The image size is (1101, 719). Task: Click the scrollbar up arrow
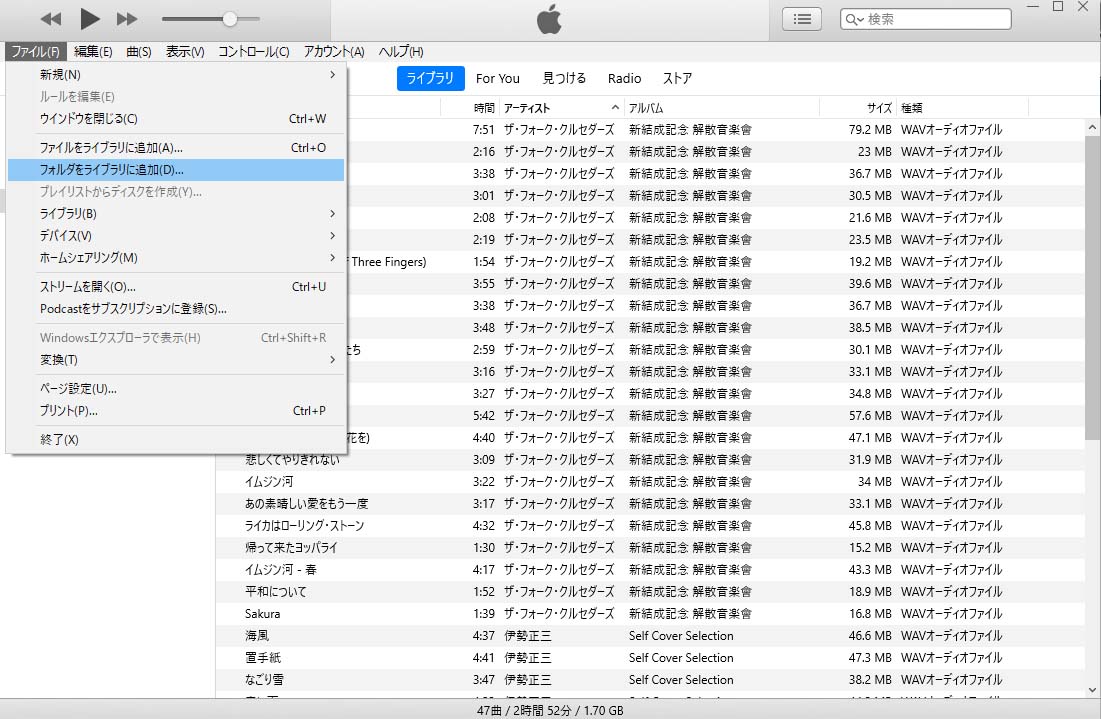click(1092, 128)
